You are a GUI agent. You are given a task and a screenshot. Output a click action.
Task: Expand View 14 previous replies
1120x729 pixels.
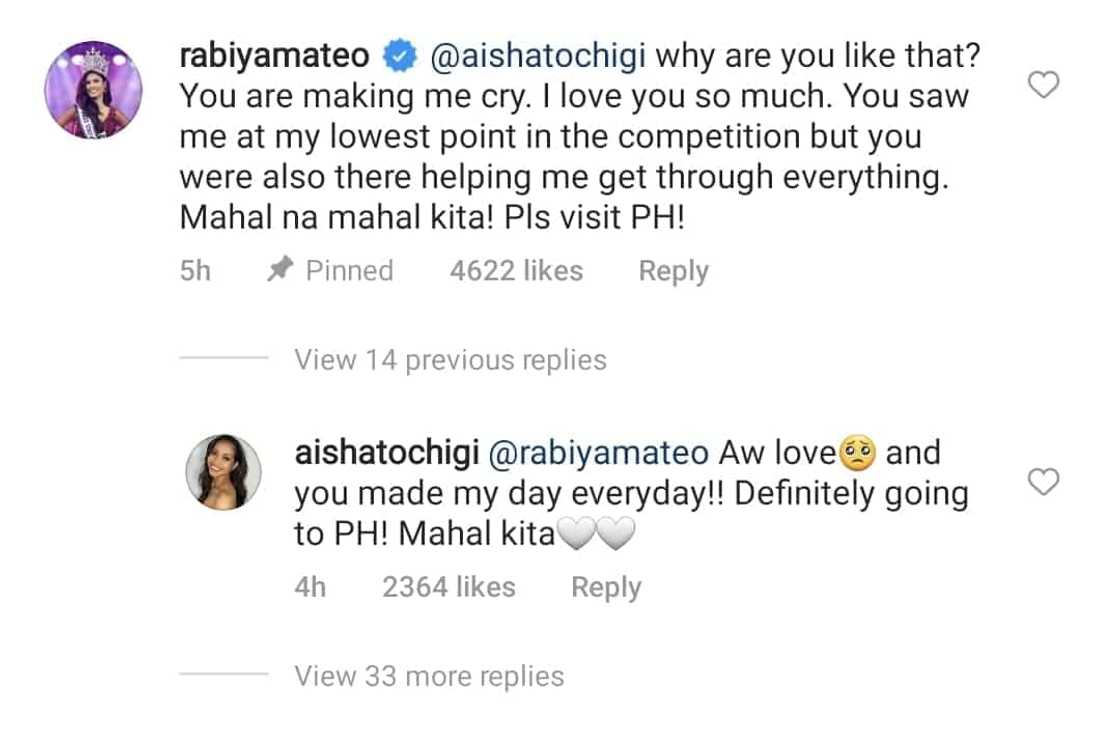(x=450, y=360)
